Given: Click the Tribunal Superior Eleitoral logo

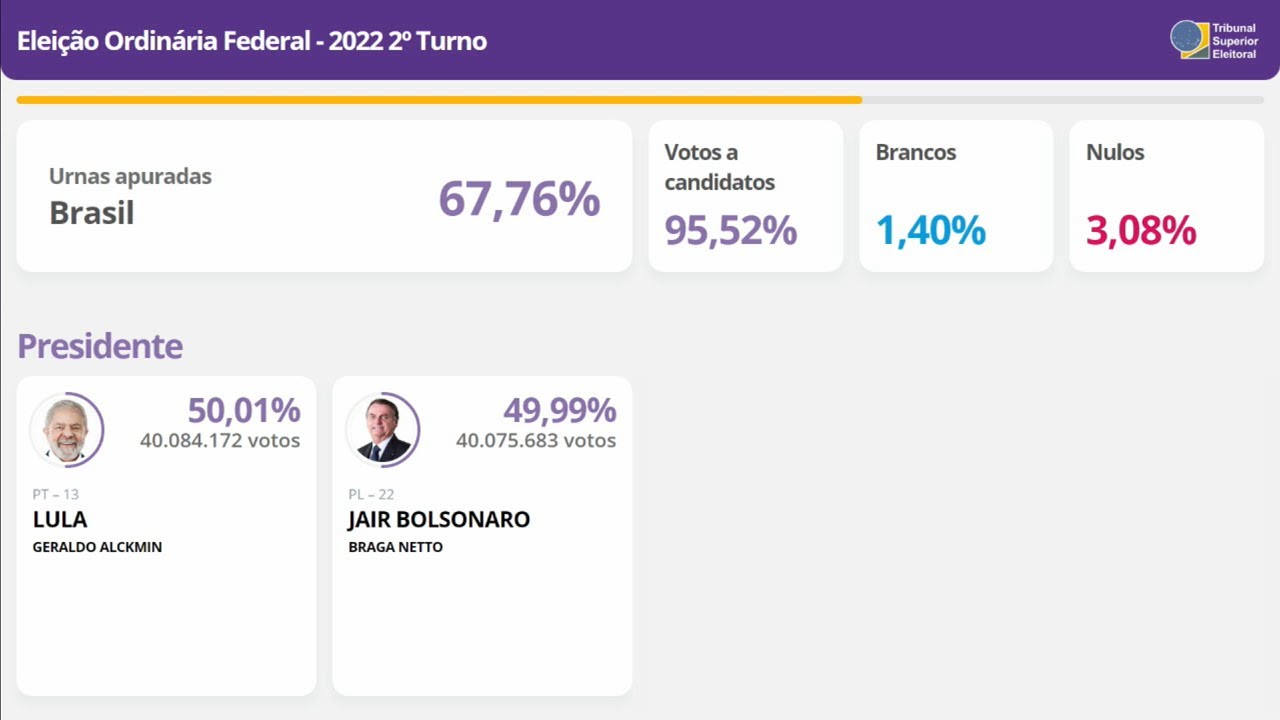Looking at the screenshot, I should coord(1213,40).
